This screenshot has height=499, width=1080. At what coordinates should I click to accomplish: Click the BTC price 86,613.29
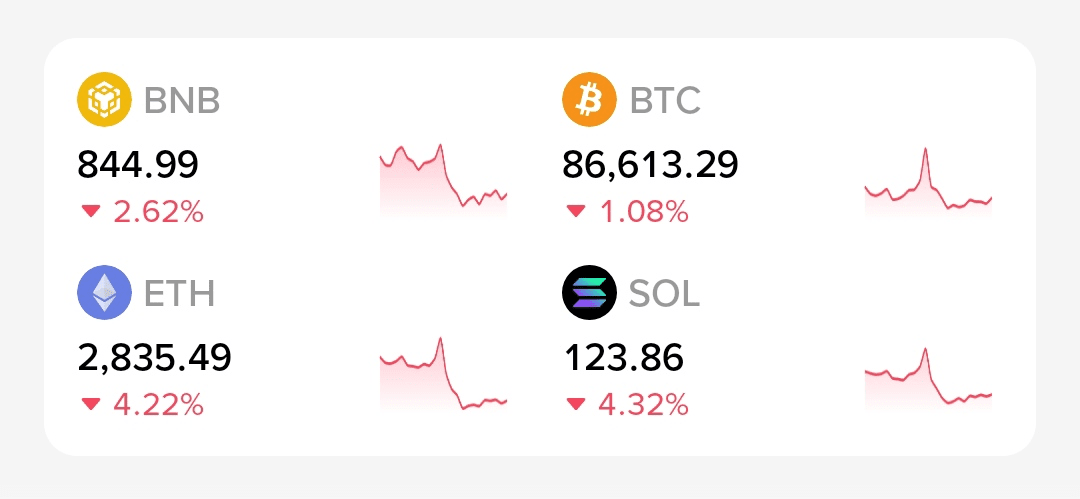pos(650,166)
